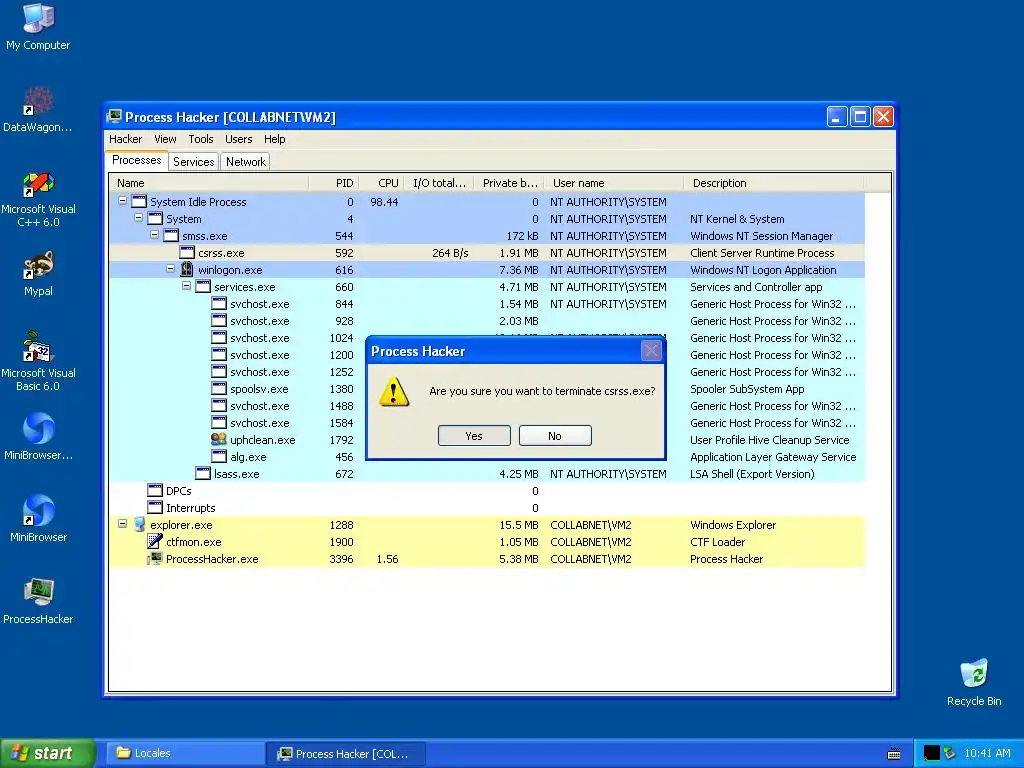Open the Tools menu
Screen dimensions: 1024x768
tap(200, 139)
